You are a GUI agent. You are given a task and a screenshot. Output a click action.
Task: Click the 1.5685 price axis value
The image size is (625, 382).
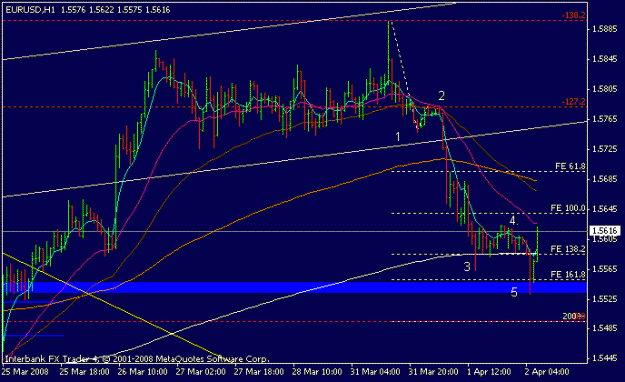(x=605, y=179)
